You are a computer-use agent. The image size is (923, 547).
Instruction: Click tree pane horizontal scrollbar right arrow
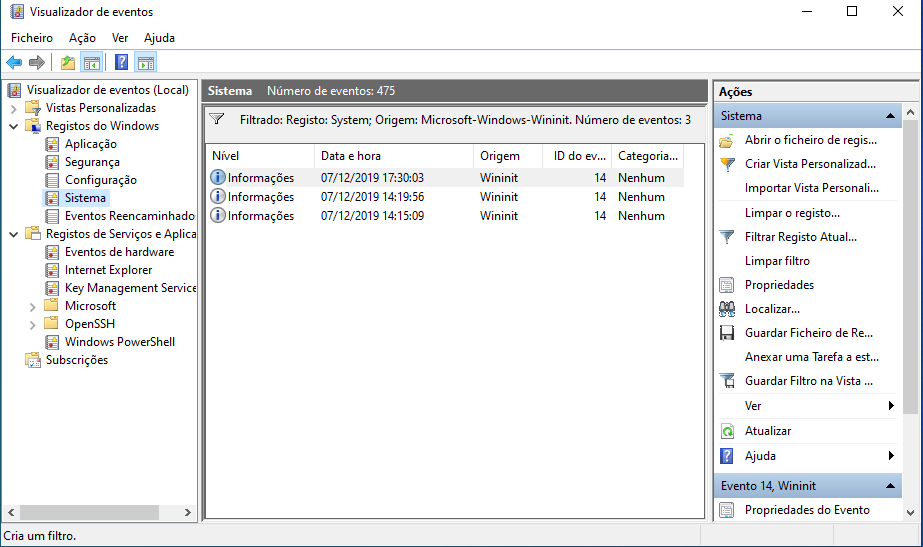(x=188, y=512)
